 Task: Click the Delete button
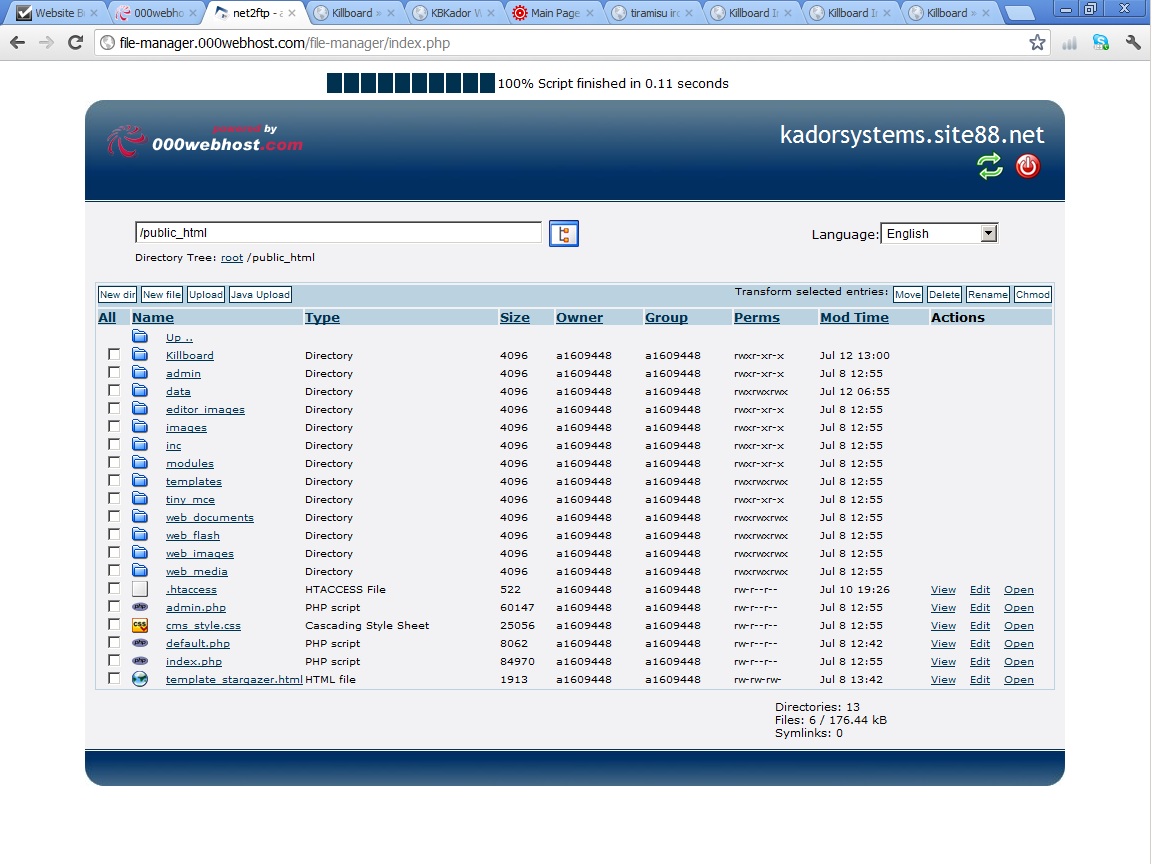pos(944,295)
